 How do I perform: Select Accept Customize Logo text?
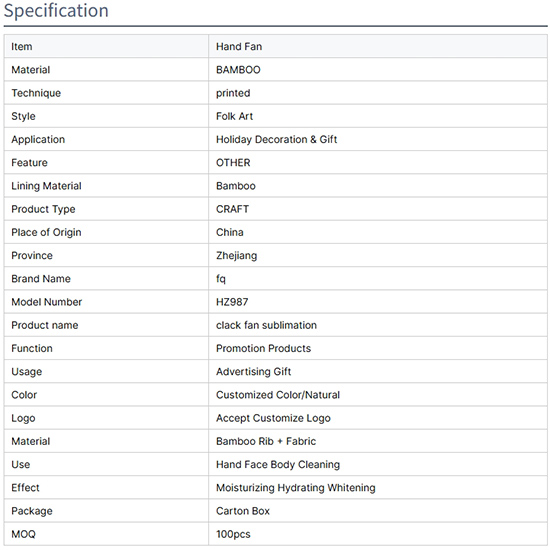click(273, 418)
